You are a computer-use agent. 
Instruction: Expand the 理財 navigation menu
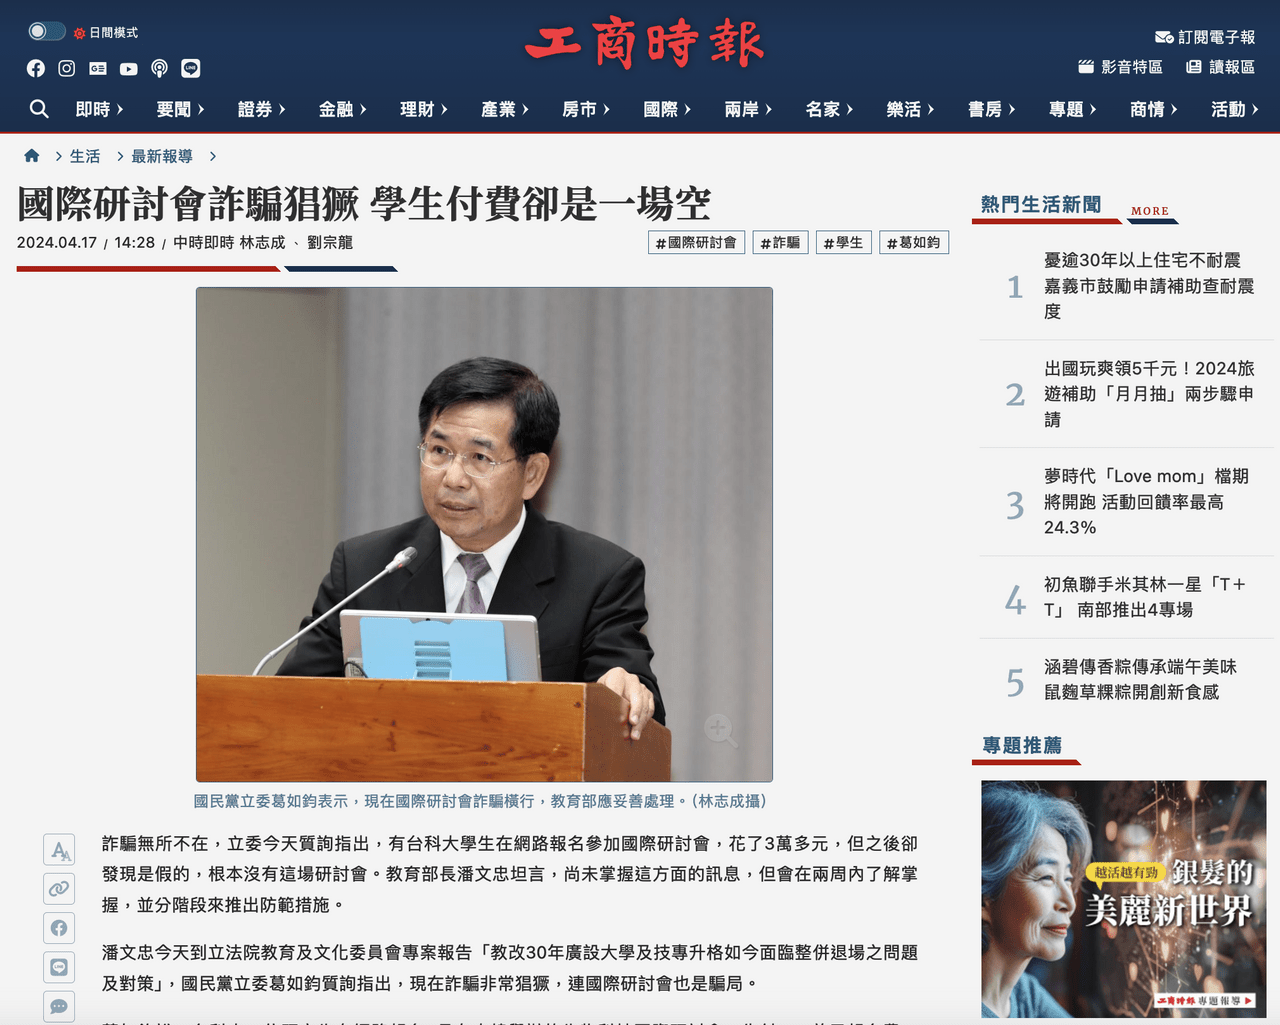click(x=424, y=109)
